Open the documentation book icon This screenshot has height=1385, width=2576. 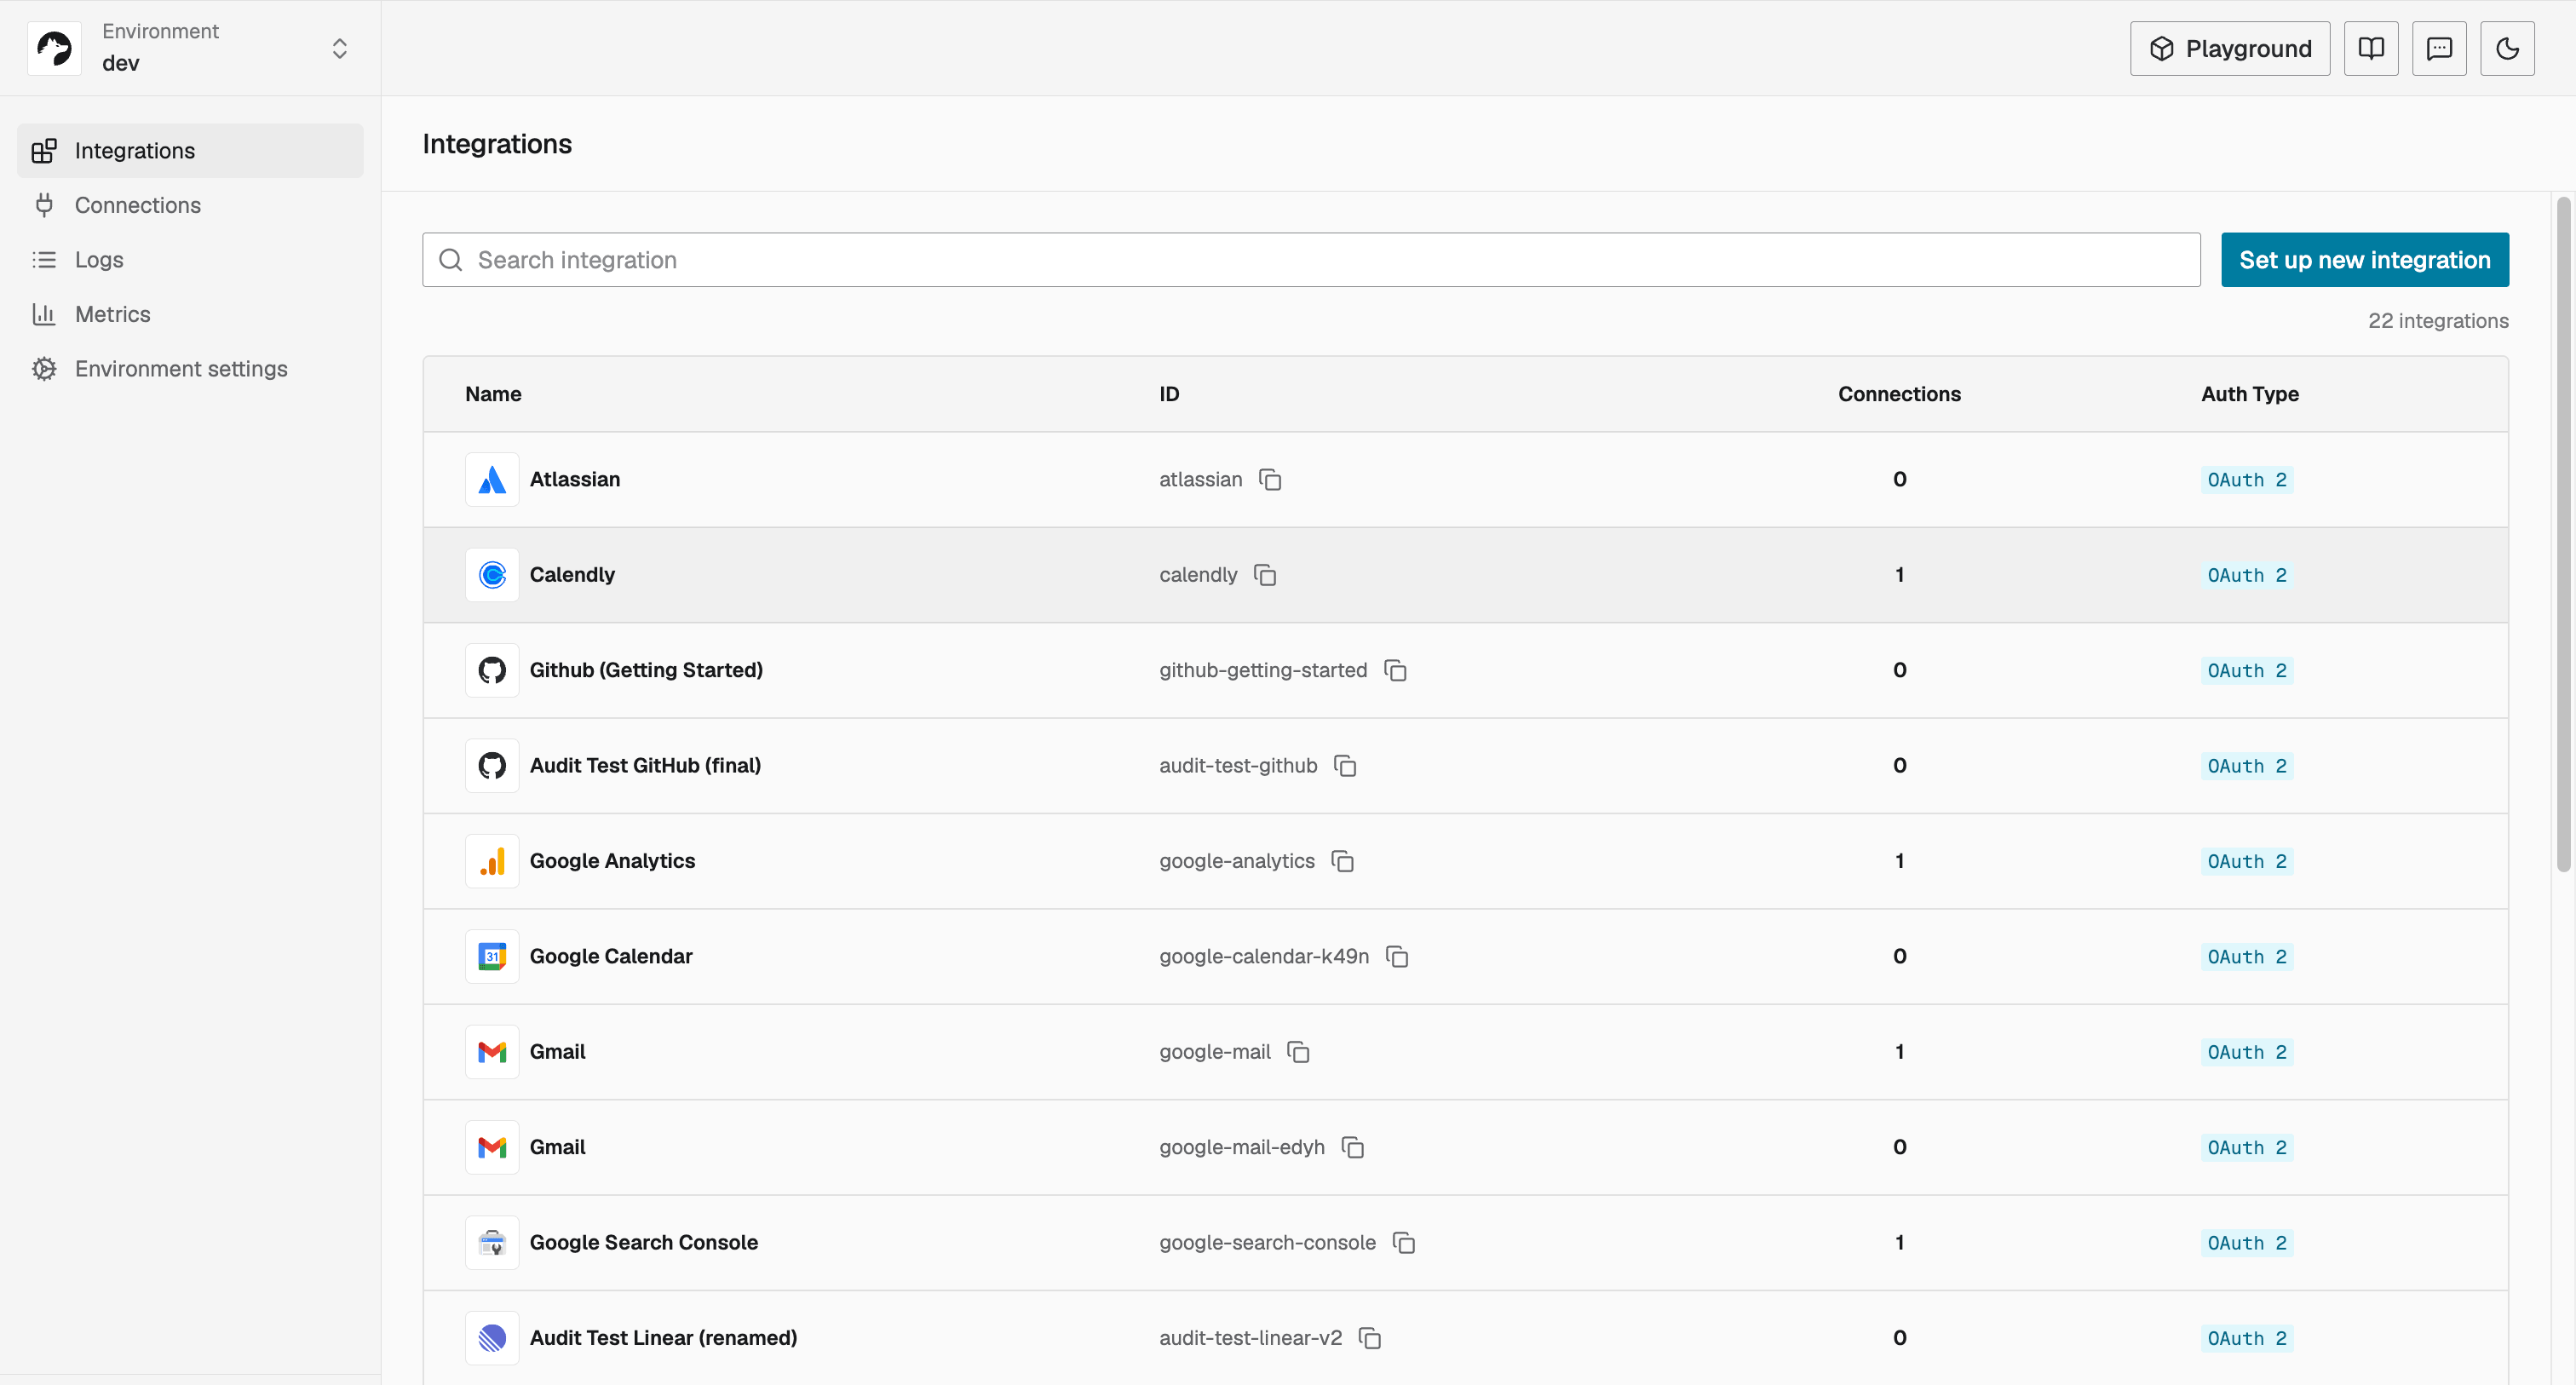(2371, 48)
